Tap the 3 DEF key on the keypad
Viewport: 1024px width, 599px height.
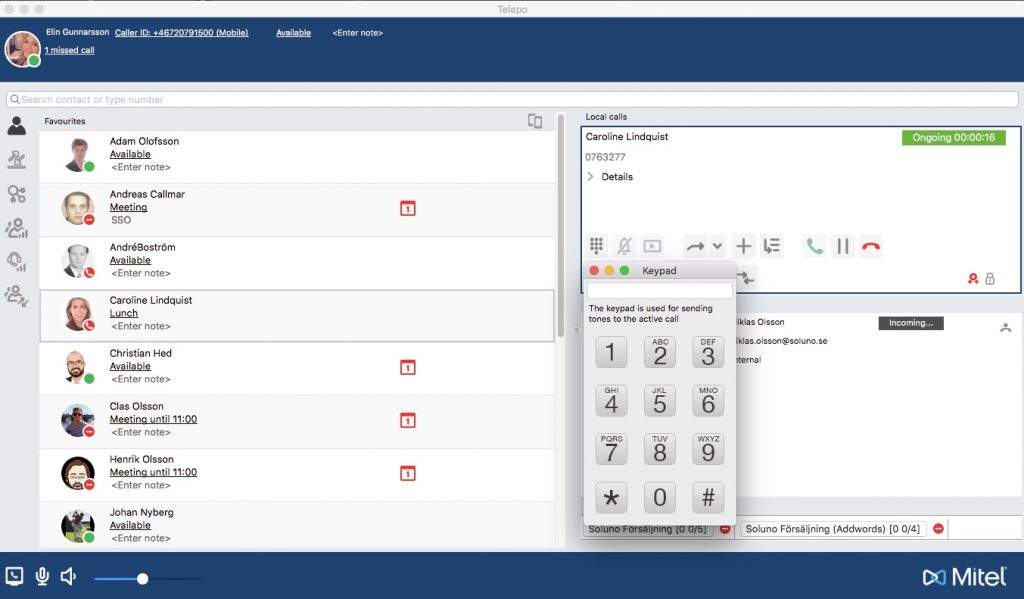pyautogui.click(x=708, y=352)
